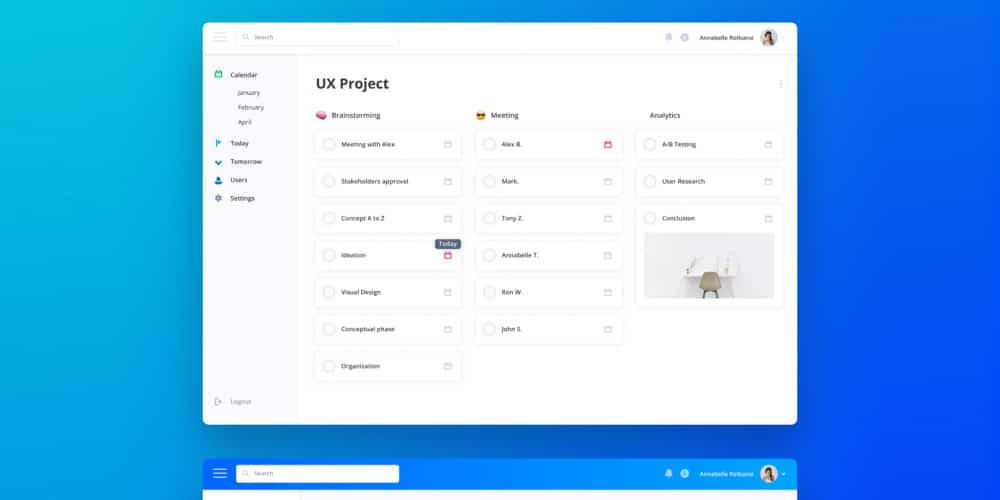Screen dimensions: 1000x500
Task: Open the three-dot menu next to UX Project
Action: point(781,84)
